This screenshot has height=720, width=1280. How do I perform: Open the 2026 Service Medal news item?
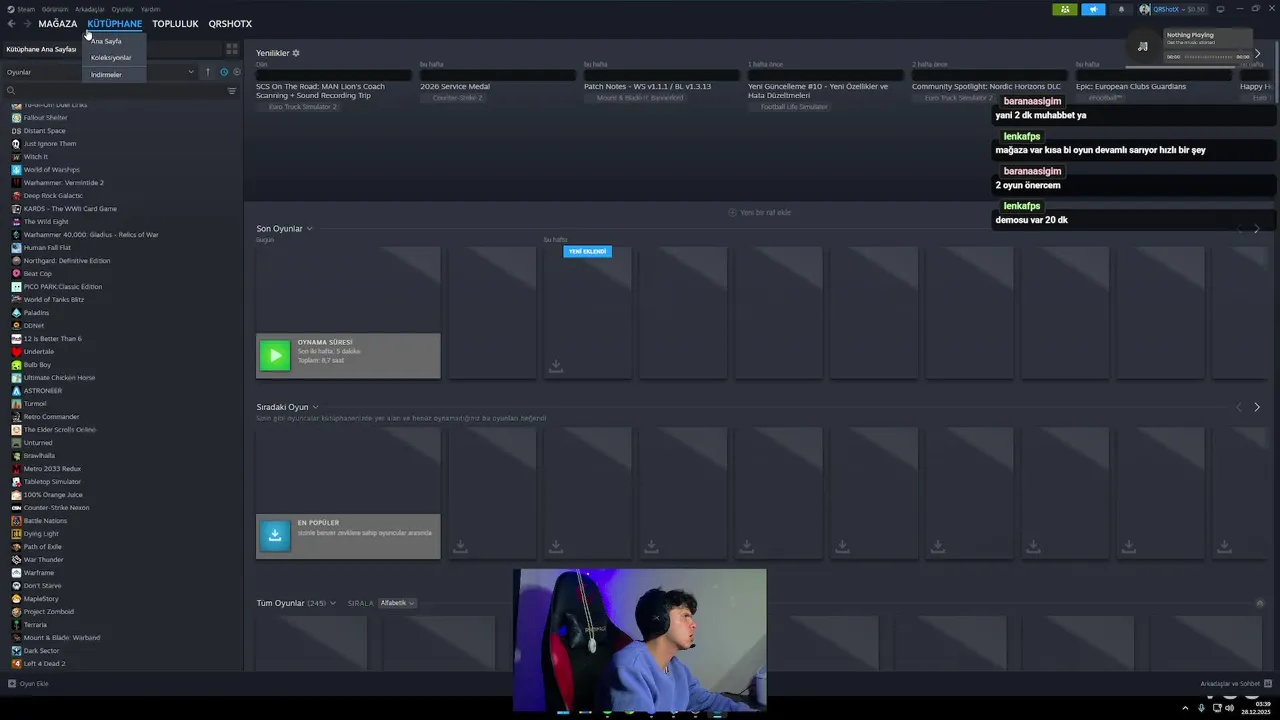click(x=455, y=86)
